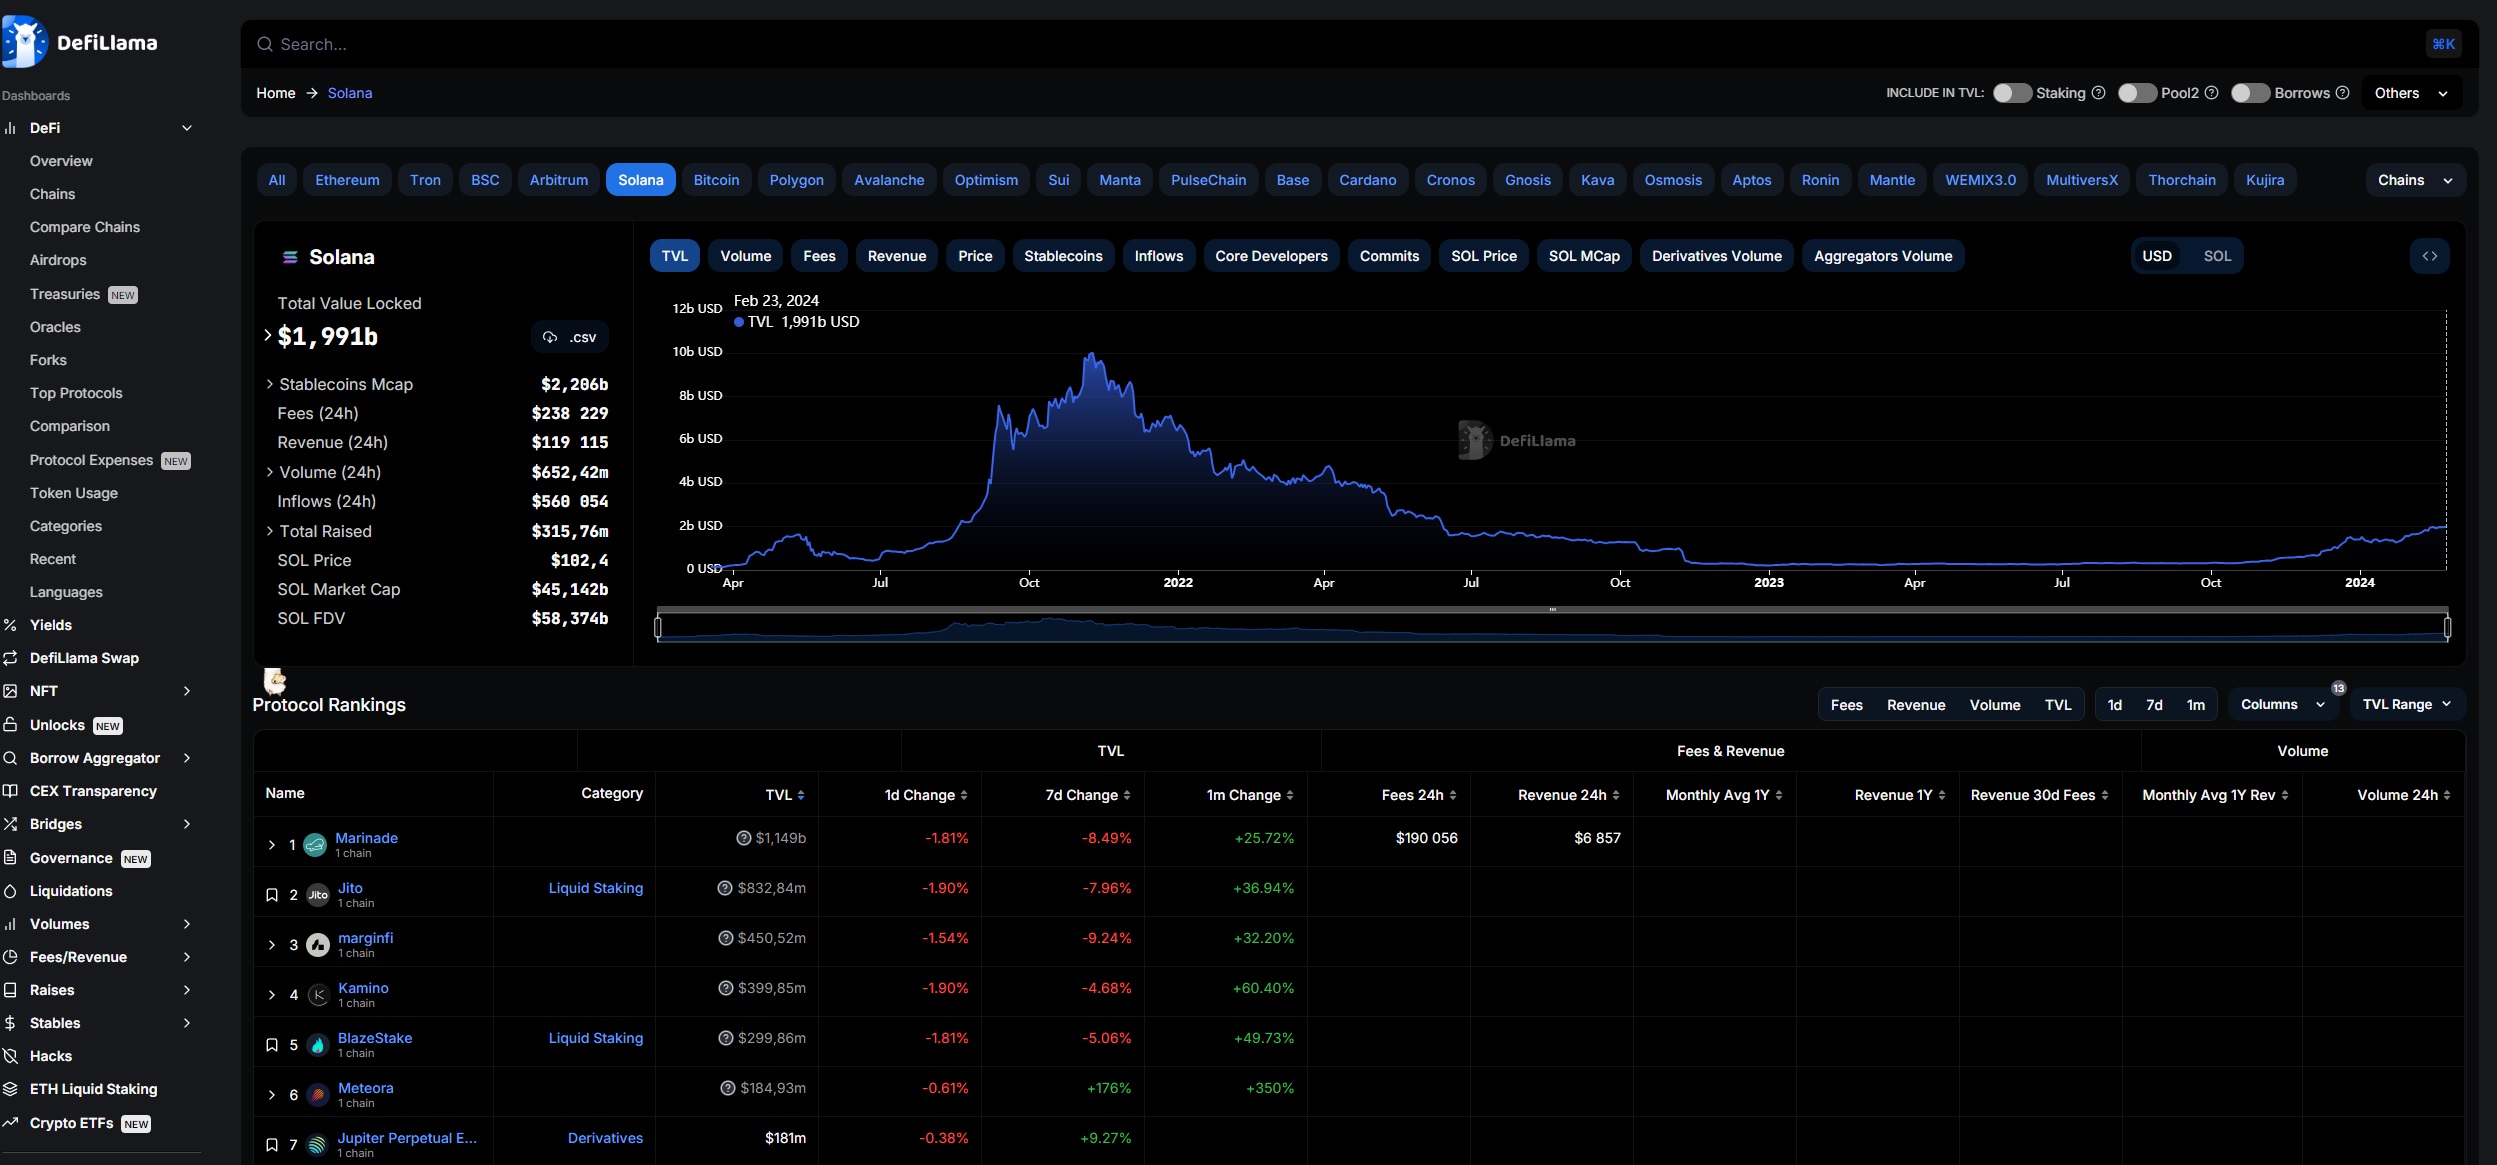
Task: Click the Solana chain logo icon
Action: click(x=290, y=257)
